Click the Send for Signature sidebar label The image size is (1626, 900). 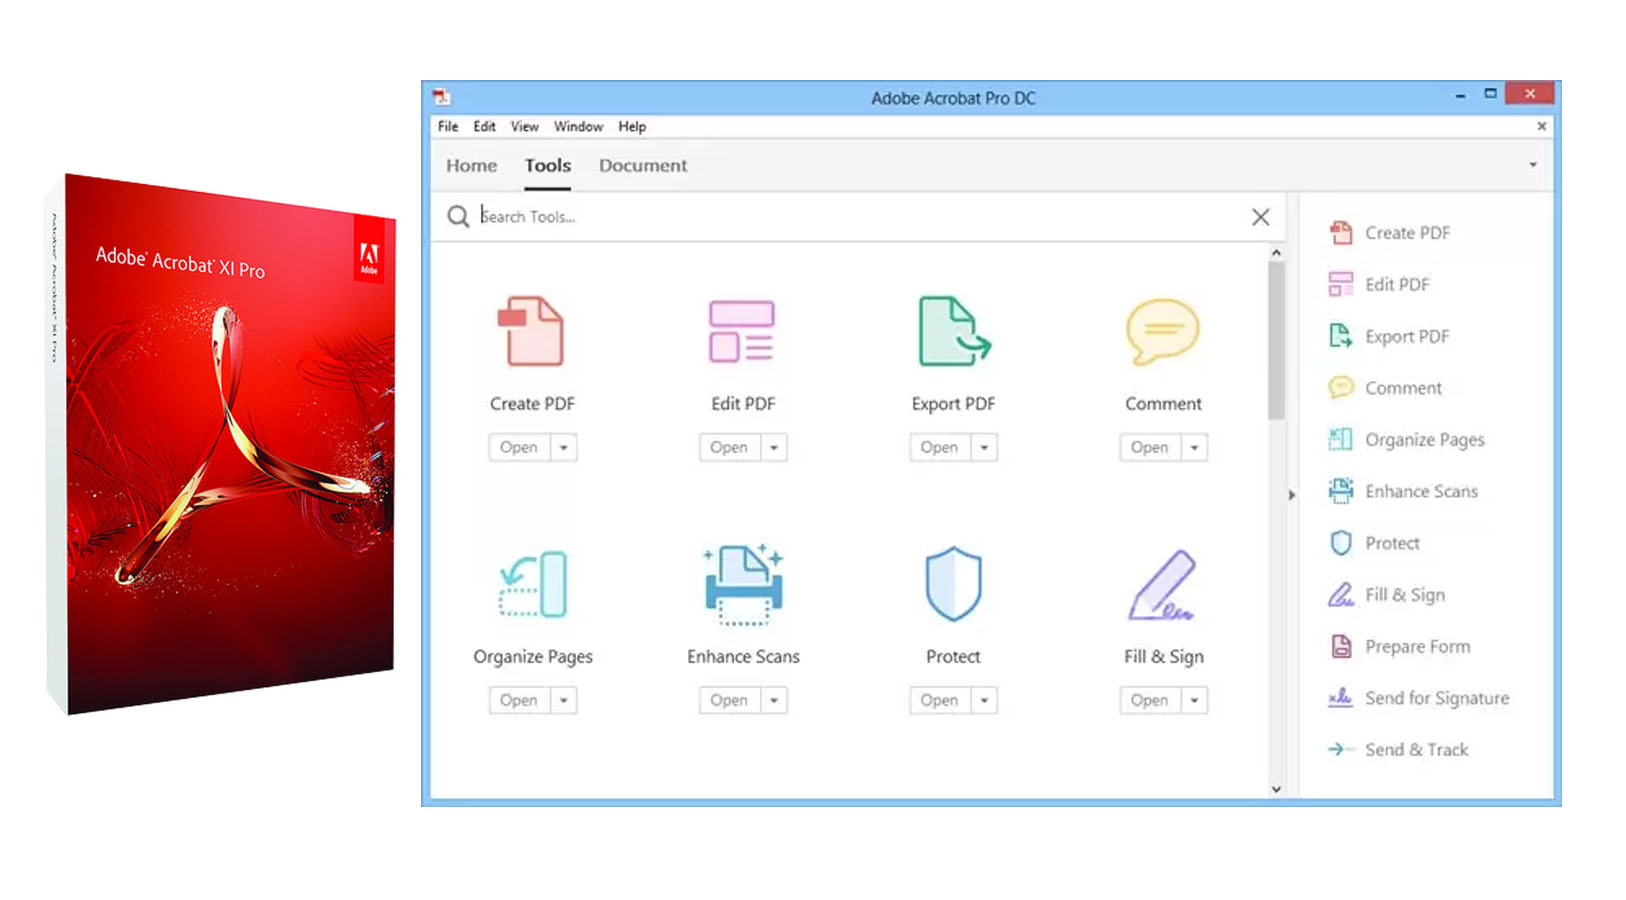(x=1437, y=698)
